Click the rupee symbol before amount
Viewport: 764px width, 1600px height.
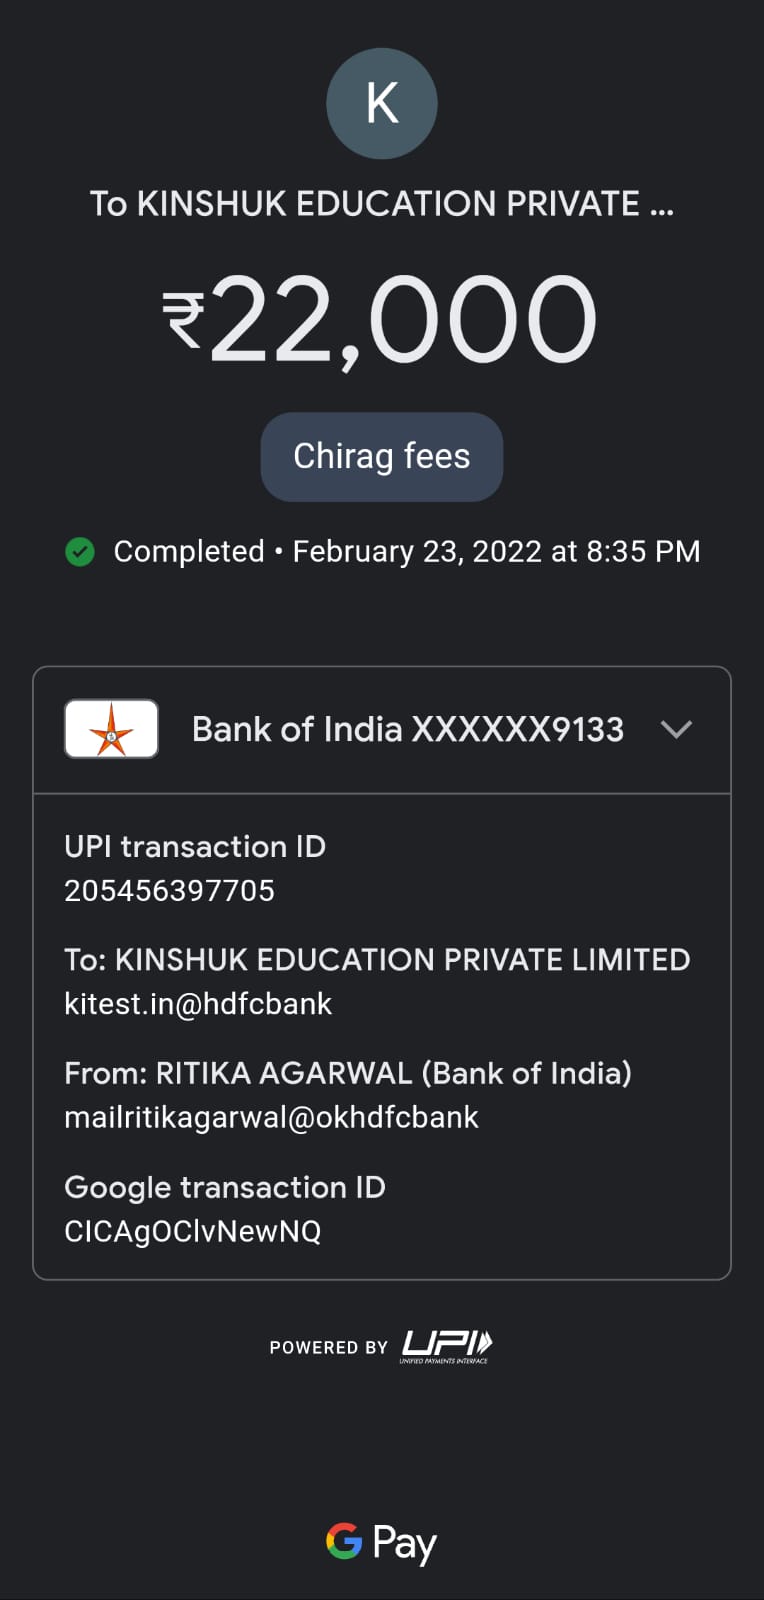click(183, 320)
